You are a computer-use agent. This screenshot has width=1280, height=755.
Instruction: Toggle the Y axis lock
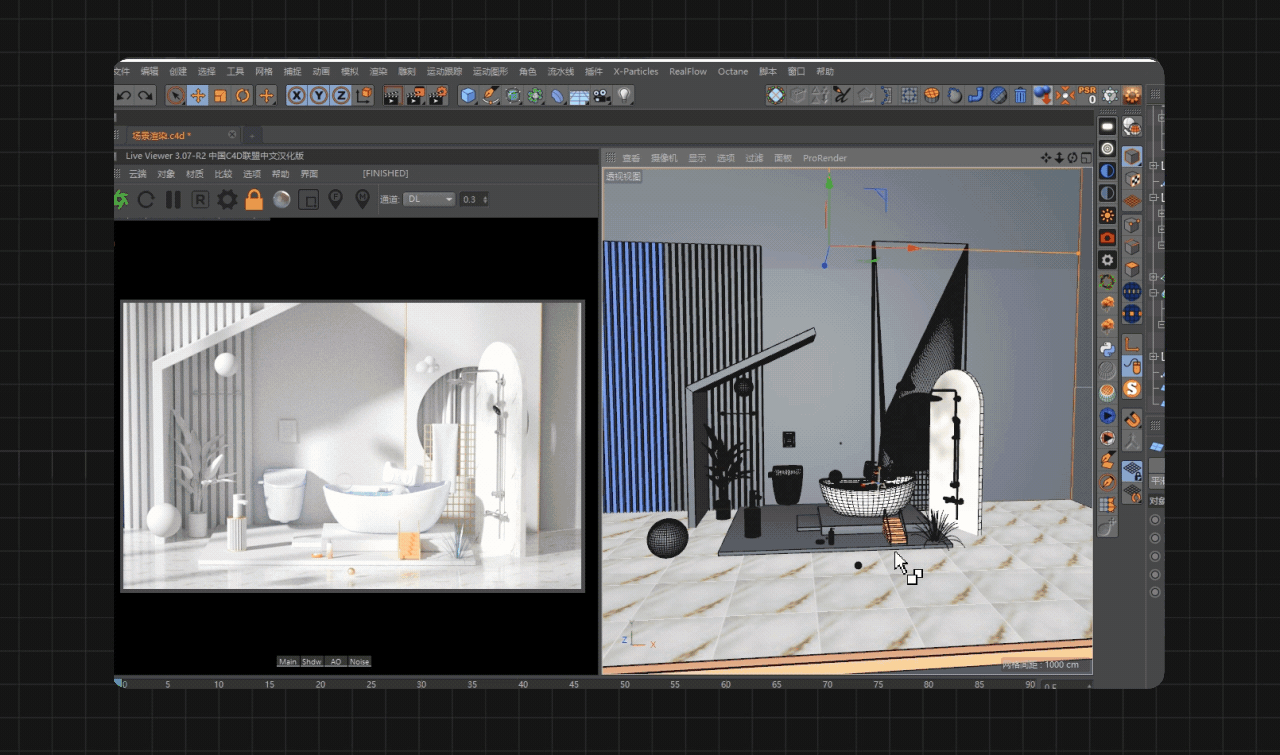pyautogui.click(x=318, y=96)
